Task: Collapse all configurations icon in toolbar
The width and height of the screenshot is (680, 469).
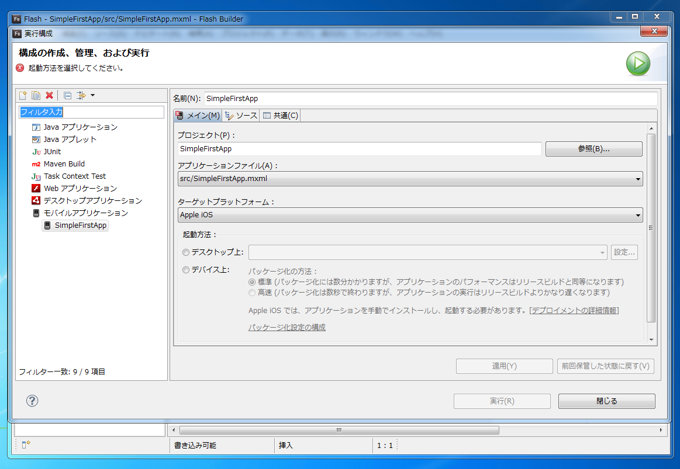Action: tap(68, 95)
